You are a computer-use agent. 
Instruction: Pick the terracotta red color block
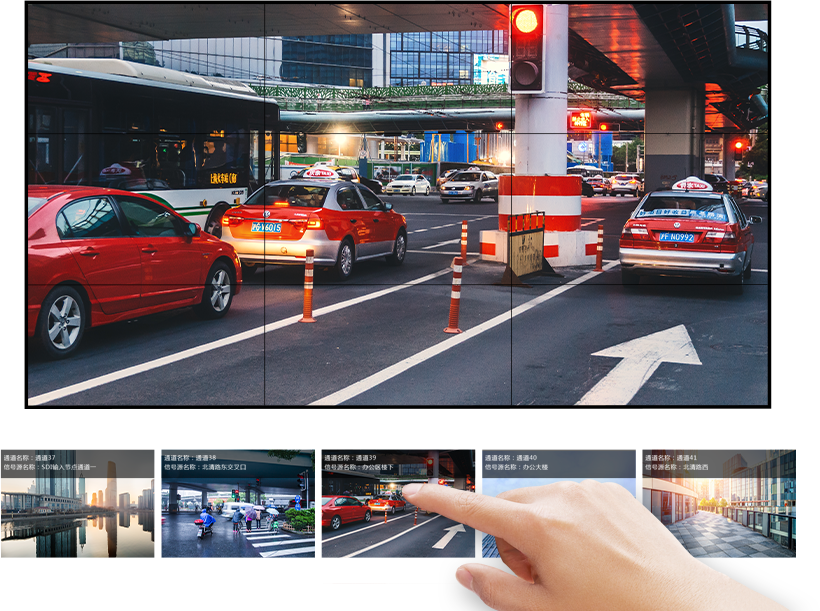click(x=361, y=584)
